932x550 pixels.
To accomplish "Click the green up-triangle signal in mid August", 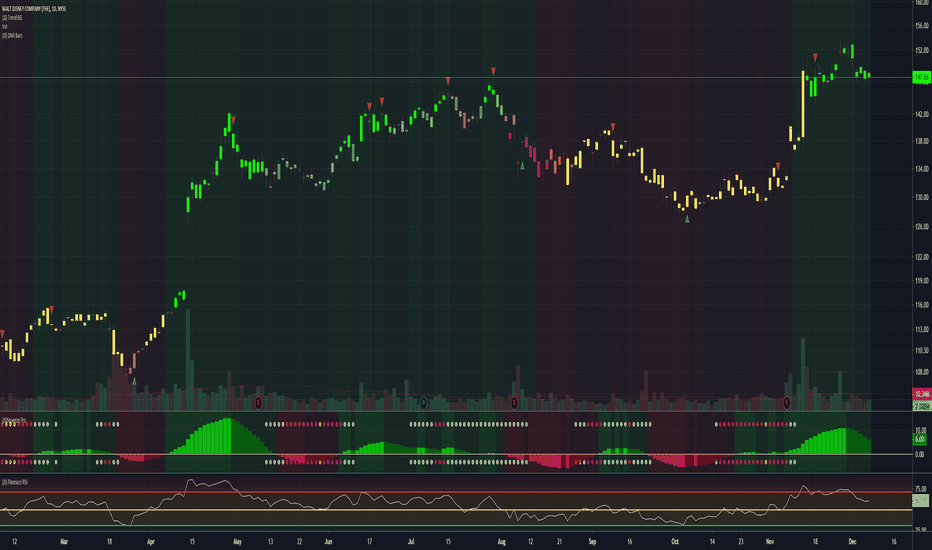I will click(522, 166).
